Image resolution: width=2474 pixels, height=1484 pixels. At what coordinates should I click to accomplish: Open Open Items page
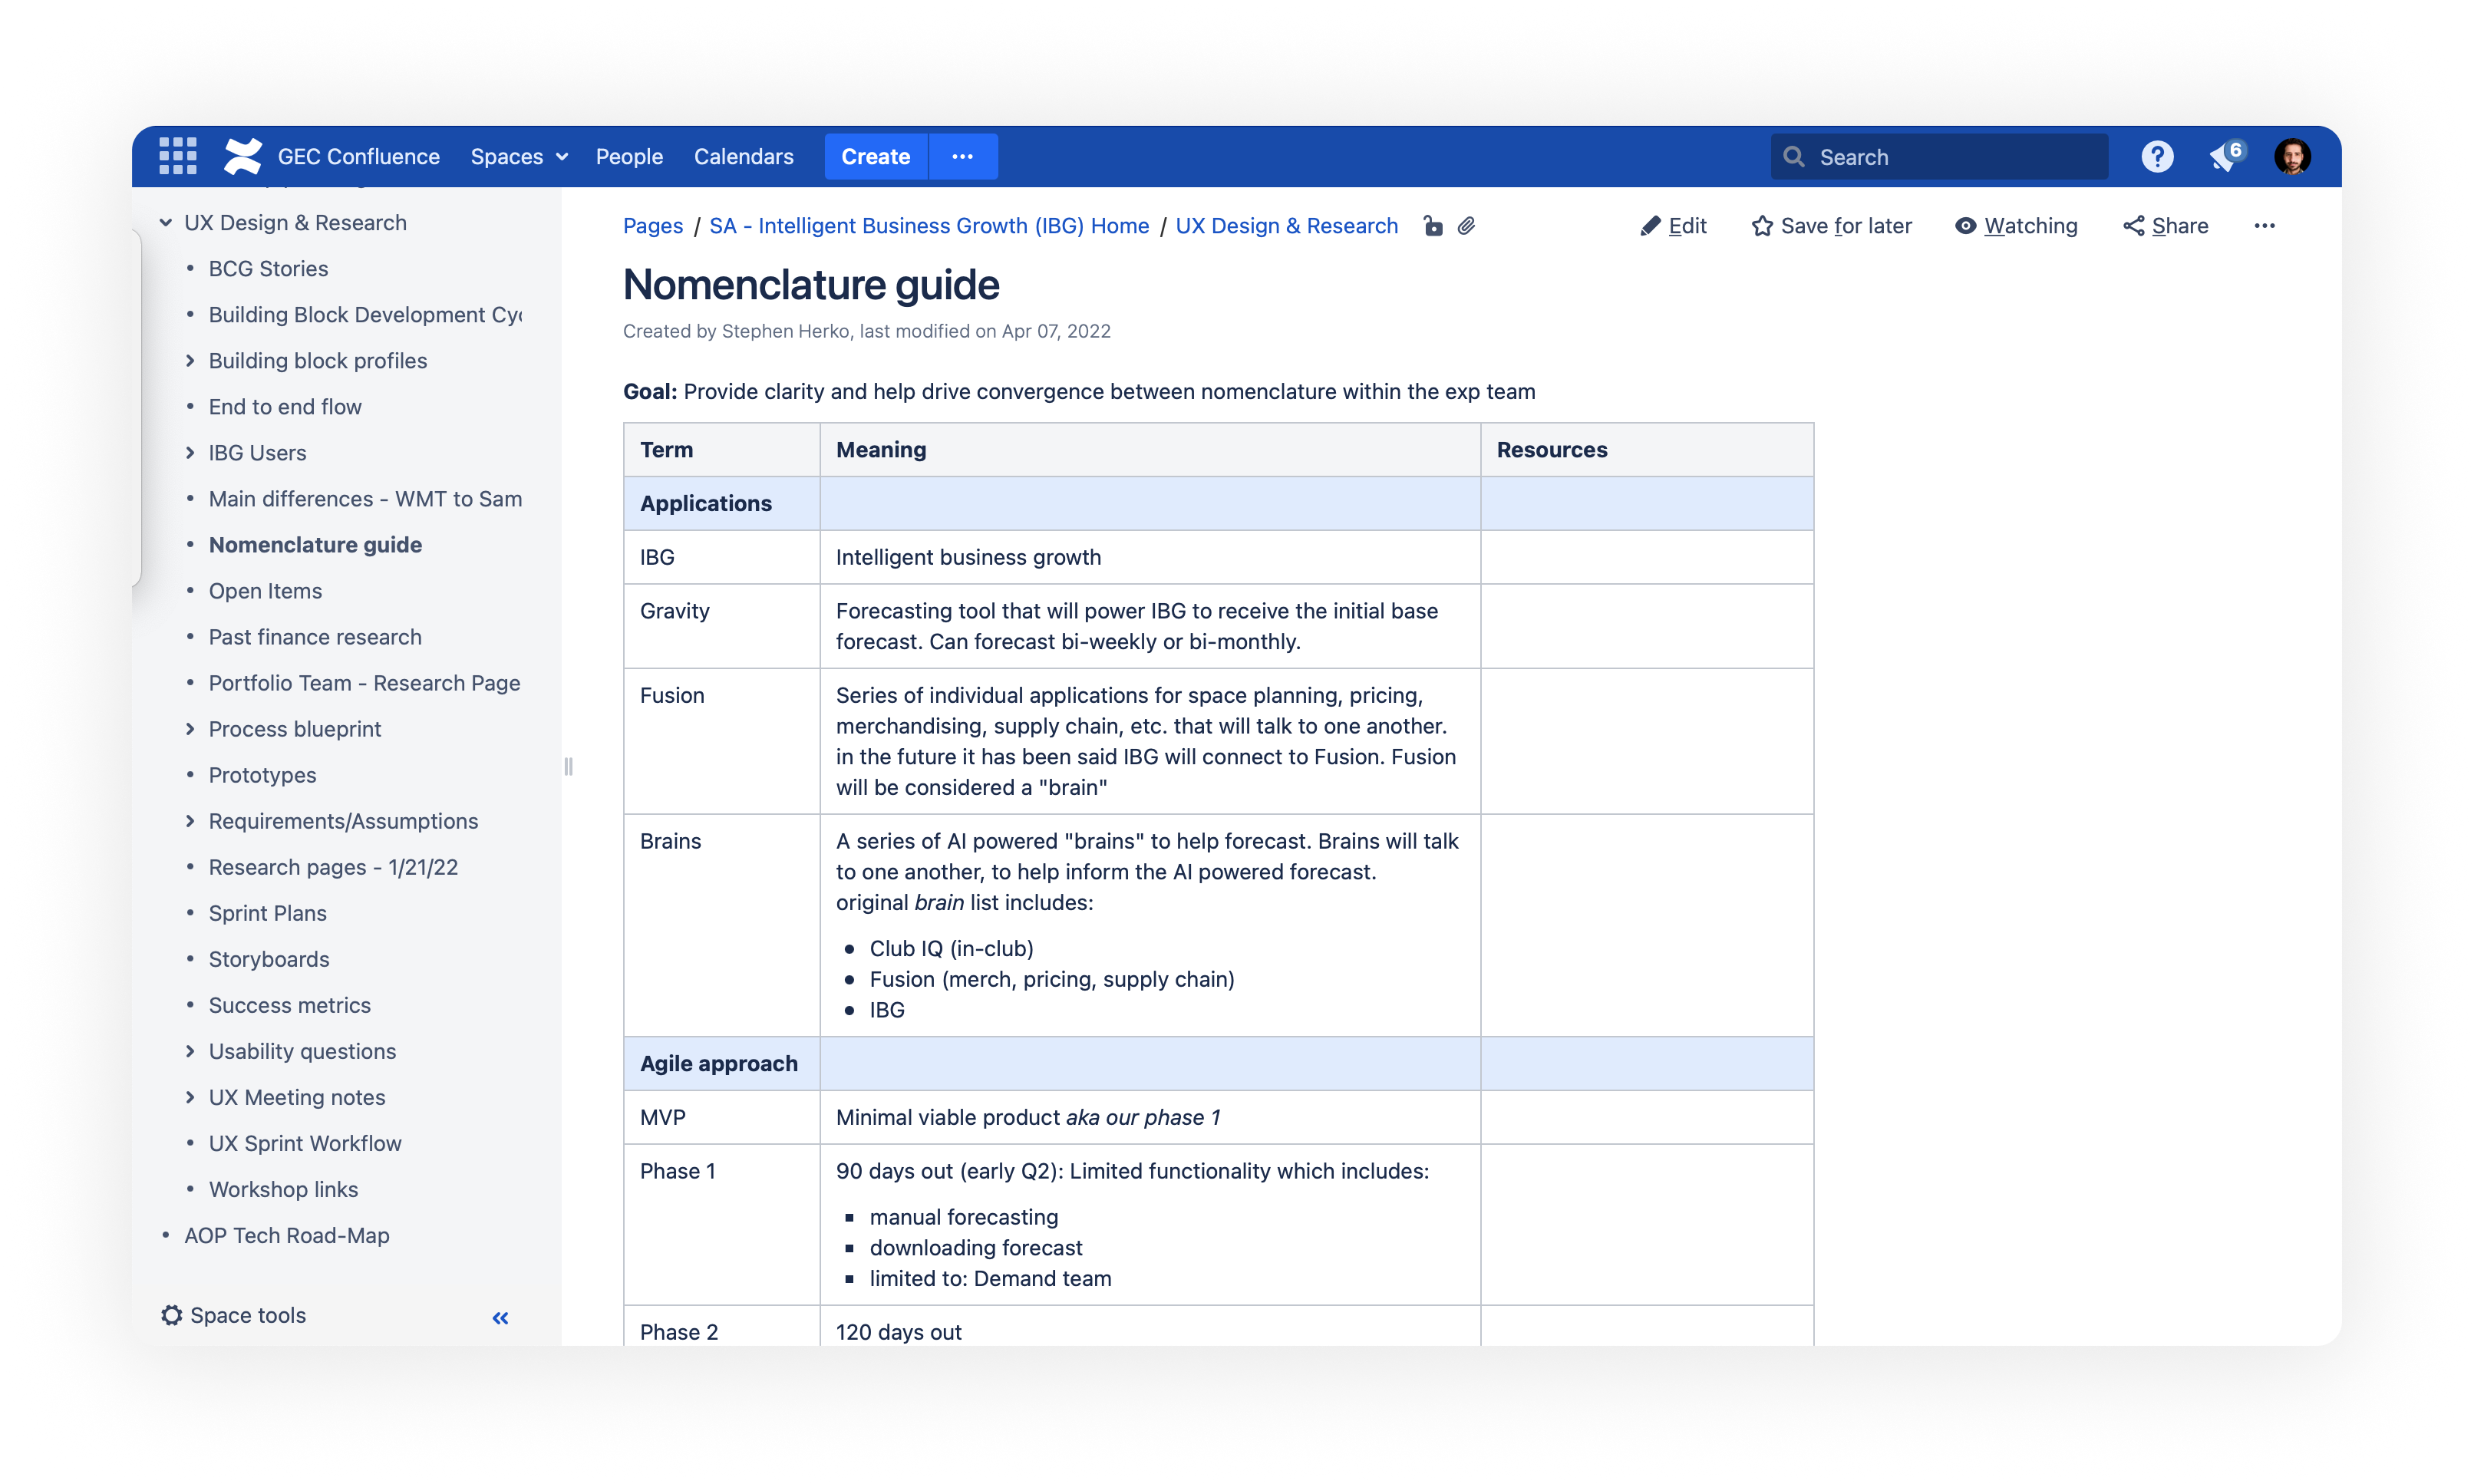pos(265,590)
